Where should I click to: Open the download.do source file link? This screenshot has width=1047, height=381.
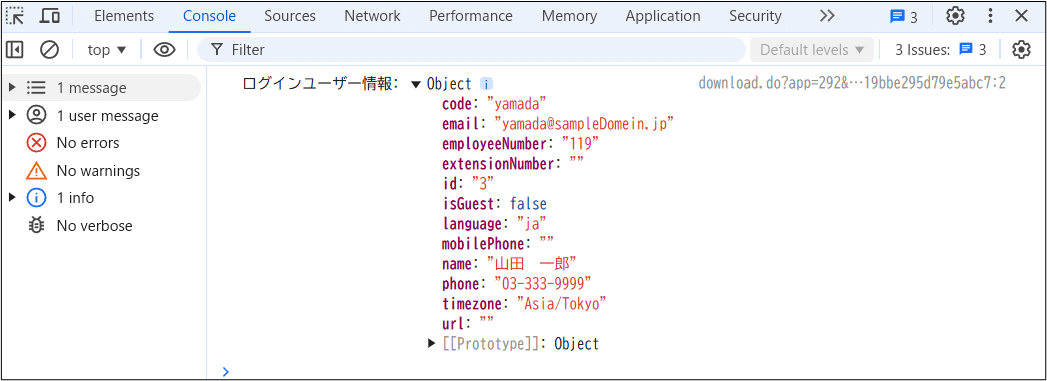[852, 83]
